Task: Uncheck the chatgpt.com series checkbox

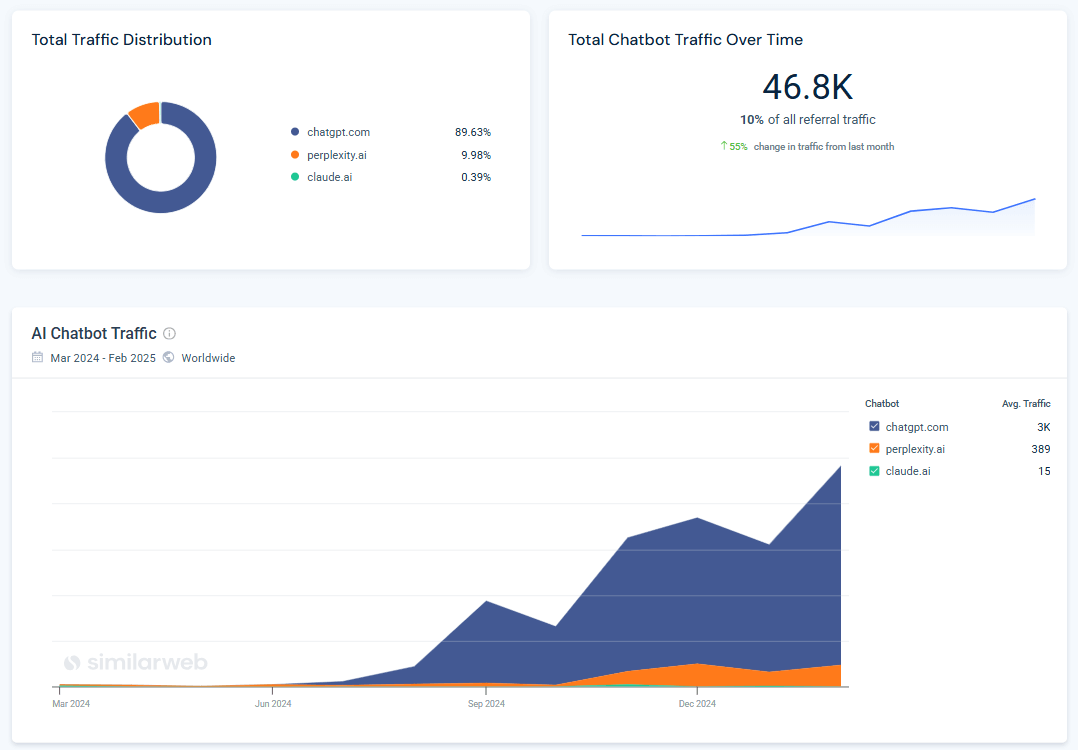Action: [x=873, y=427]
